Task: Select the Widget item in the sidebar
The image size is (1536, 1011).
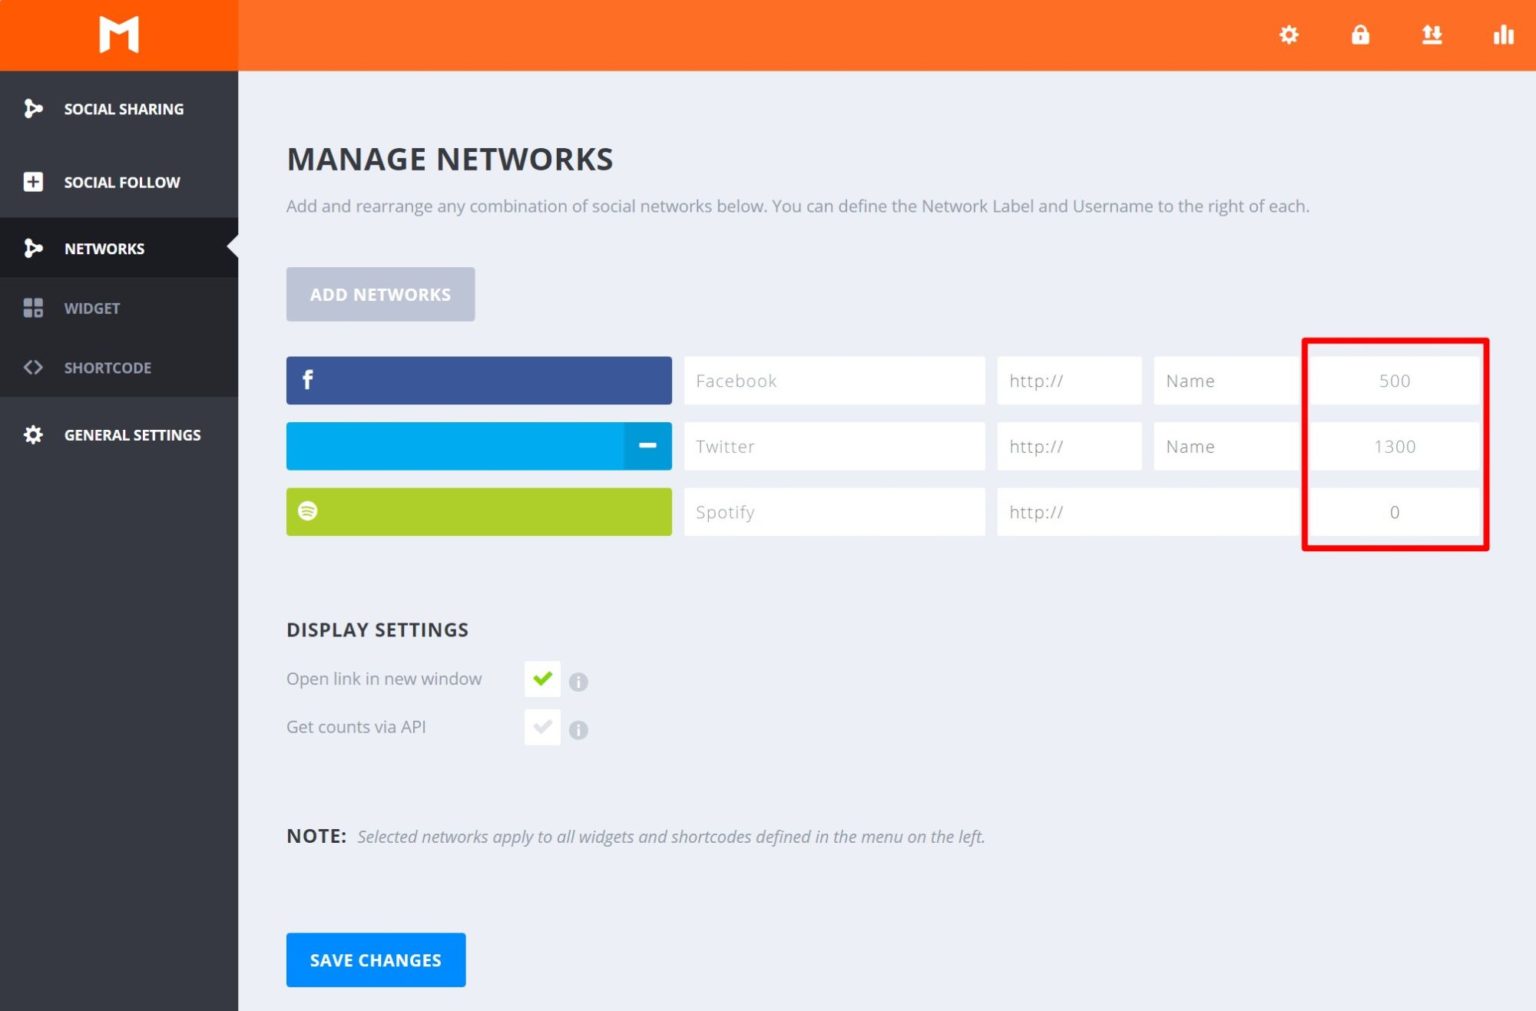Action: click(x=92, y=308)
